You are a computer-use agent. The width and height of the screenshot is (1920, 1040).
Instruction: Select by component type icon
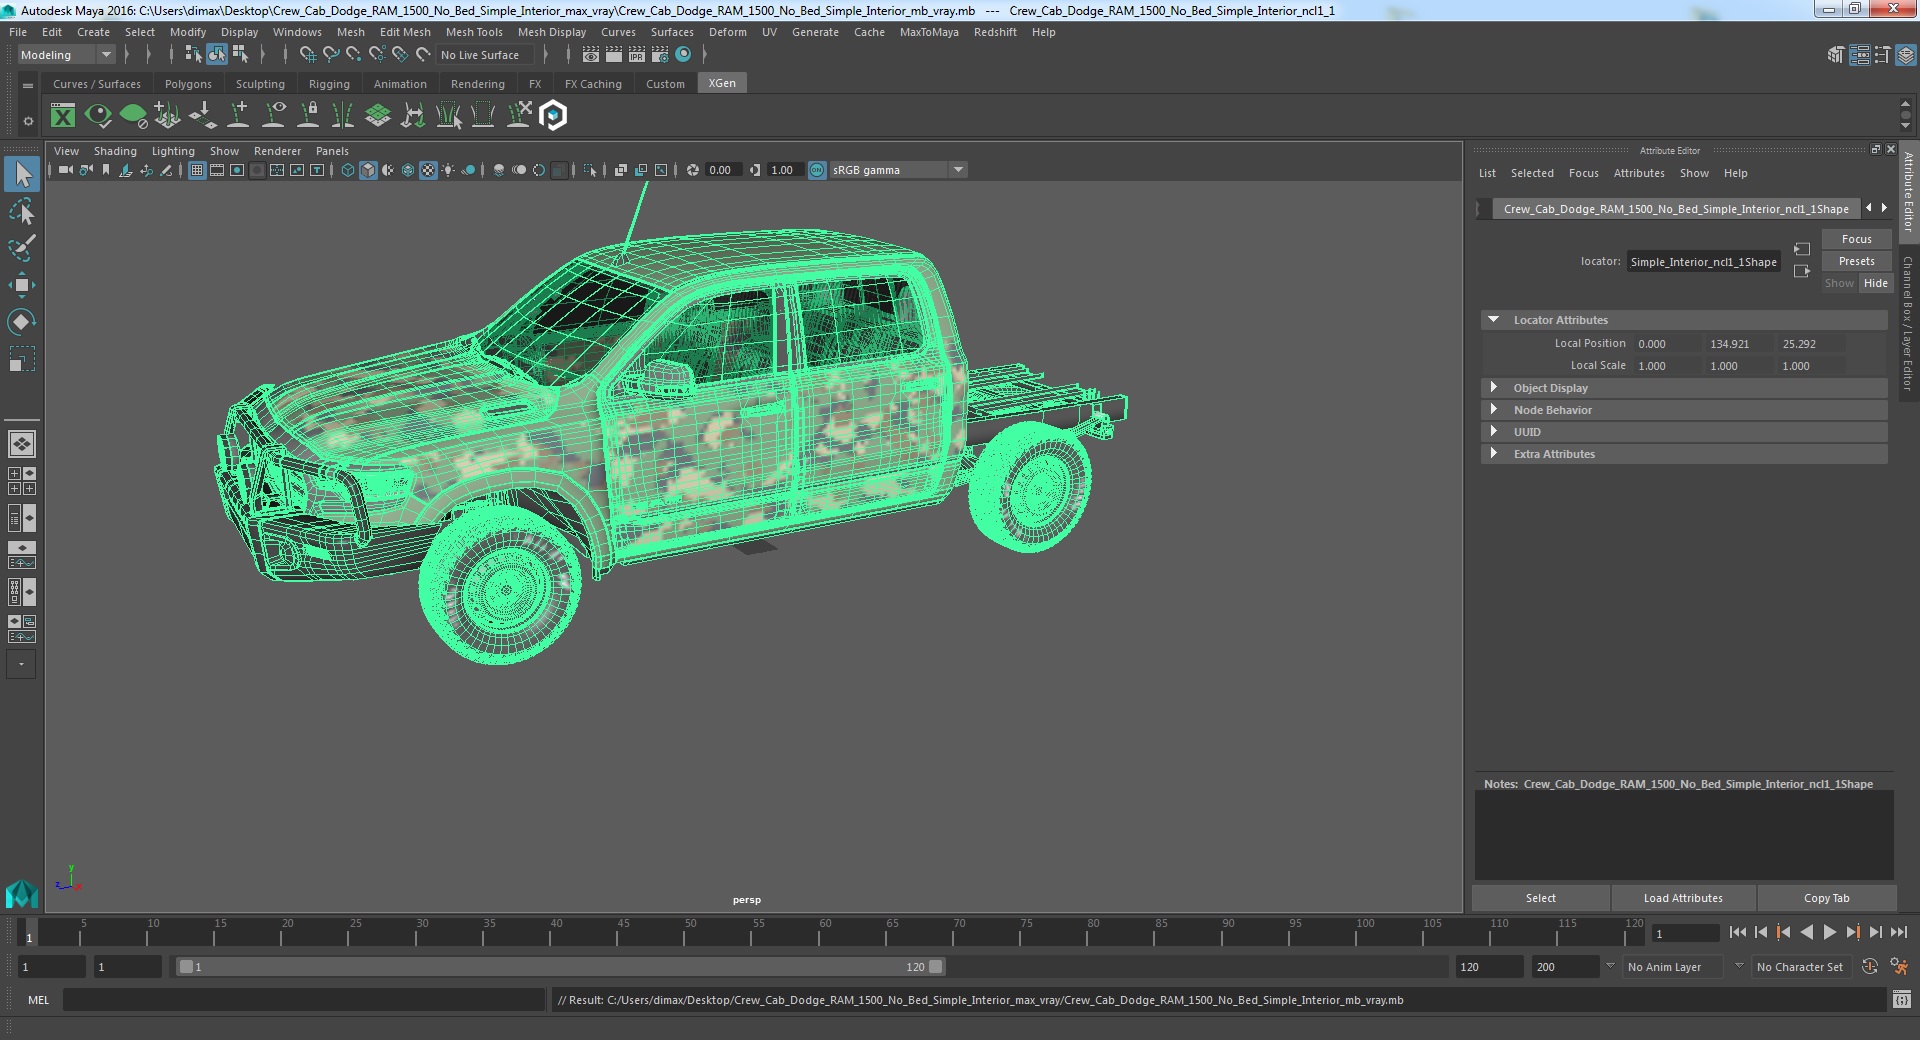click(x=240, y=55)
